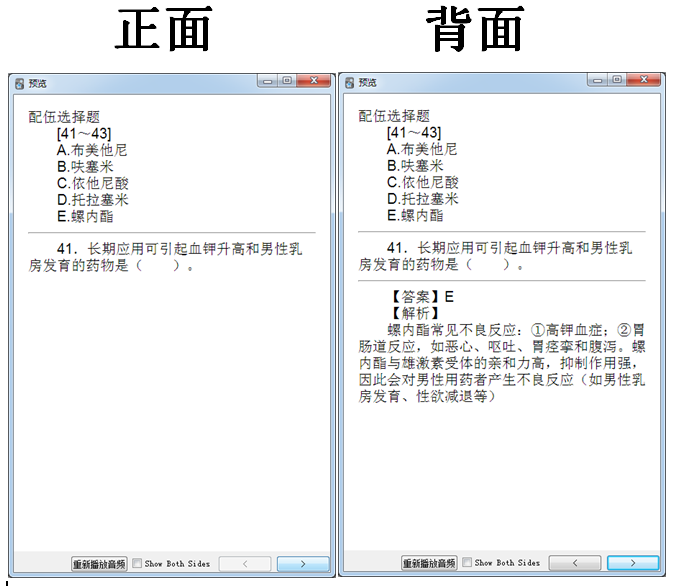Go to next card in front-side preview
Screen dimensions: 674x586
click(303, 564)
